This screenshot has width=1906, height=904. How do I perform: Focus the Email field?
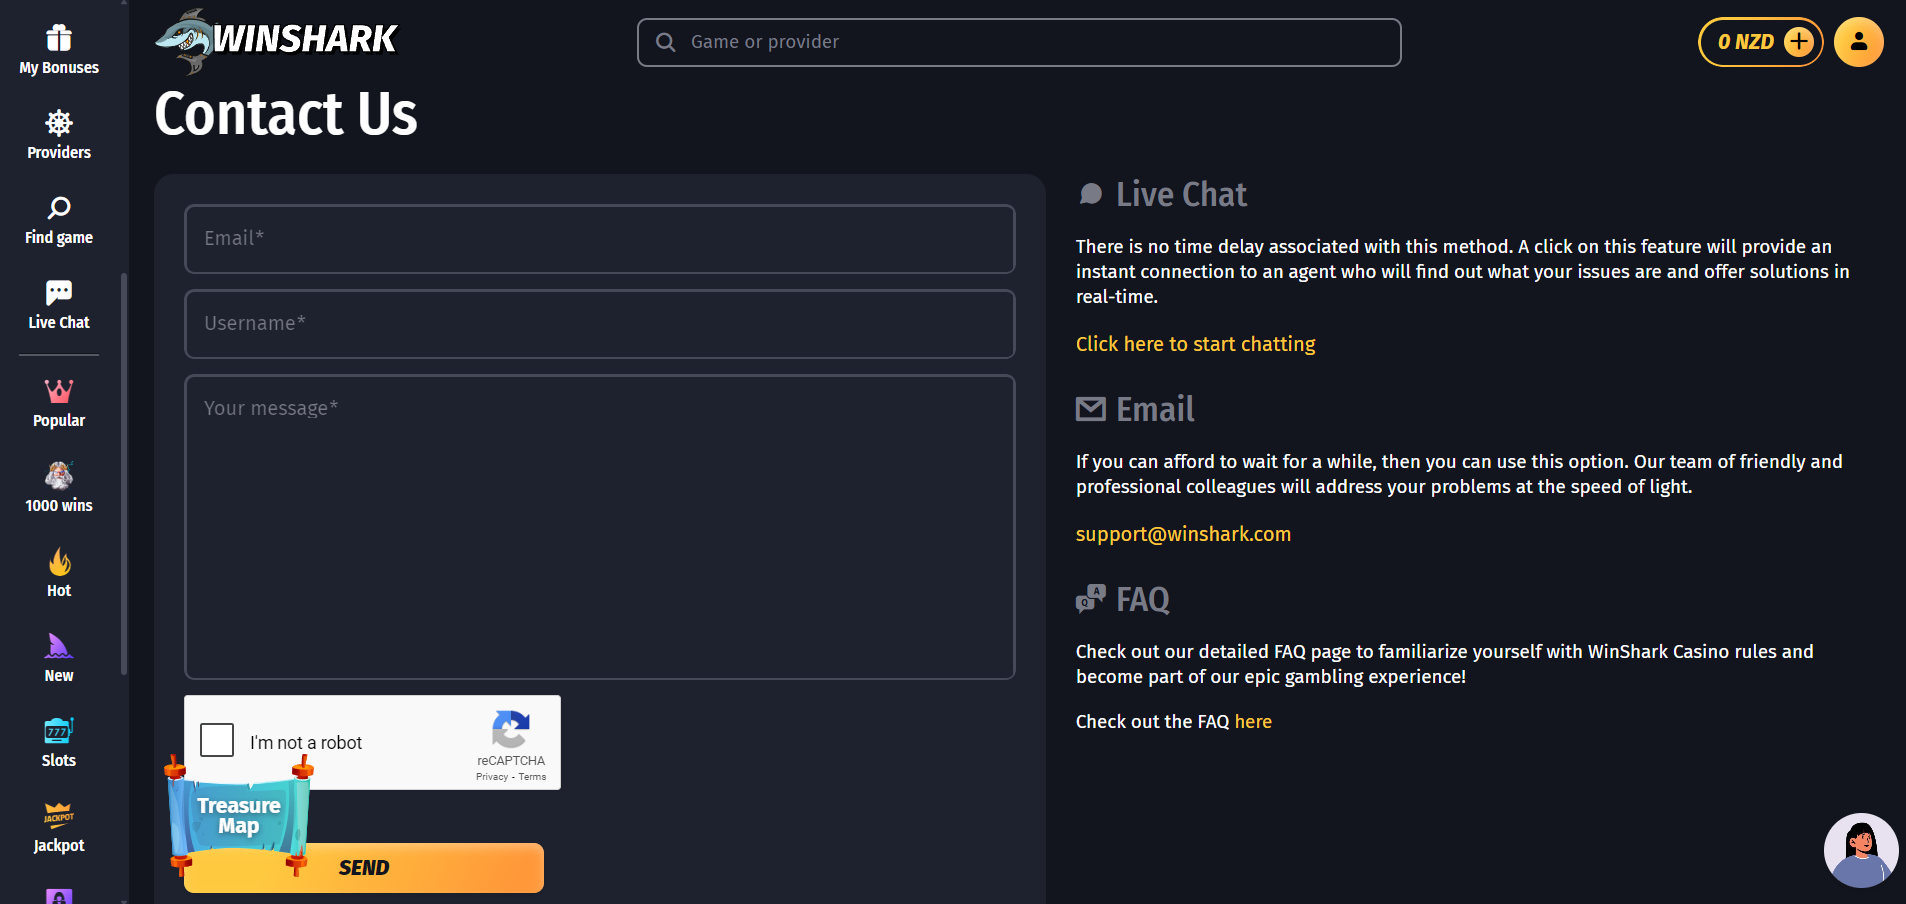600,239
